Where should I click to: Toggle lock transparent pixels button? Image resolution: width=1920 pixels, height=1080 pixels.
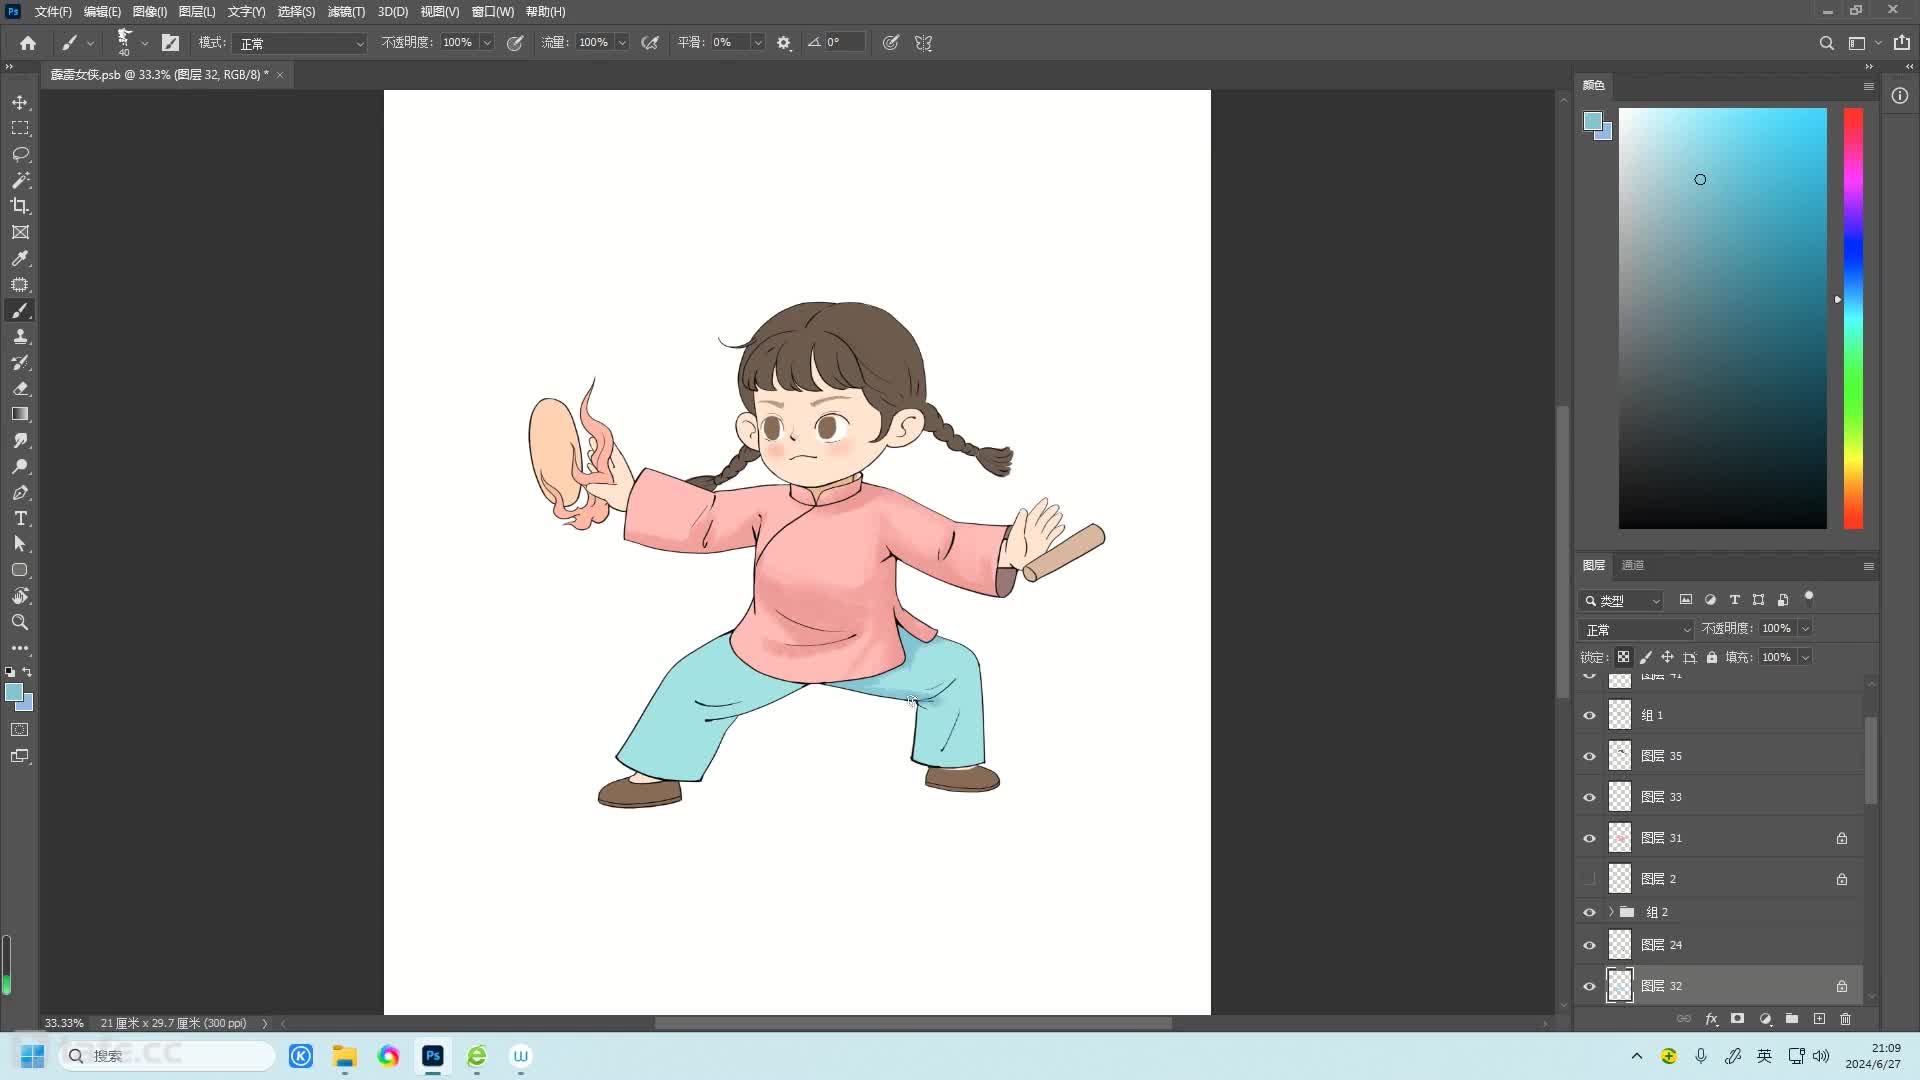point(1623,657)
